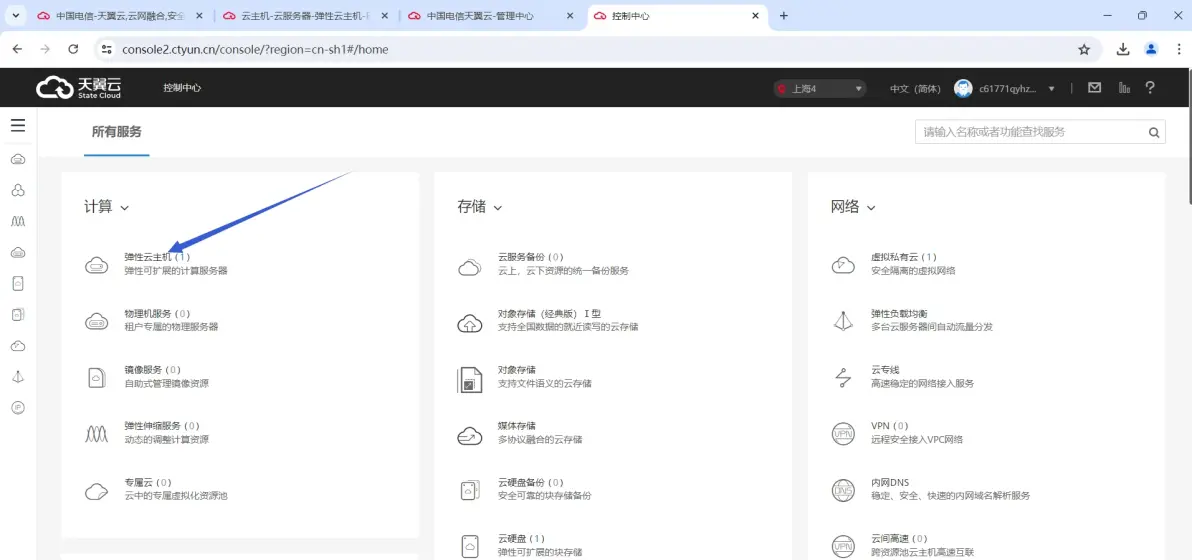This screenshot has height=560, width=1192.
Task: Open the 云专线 lightning icon
Action: click(x=843, y=378)
